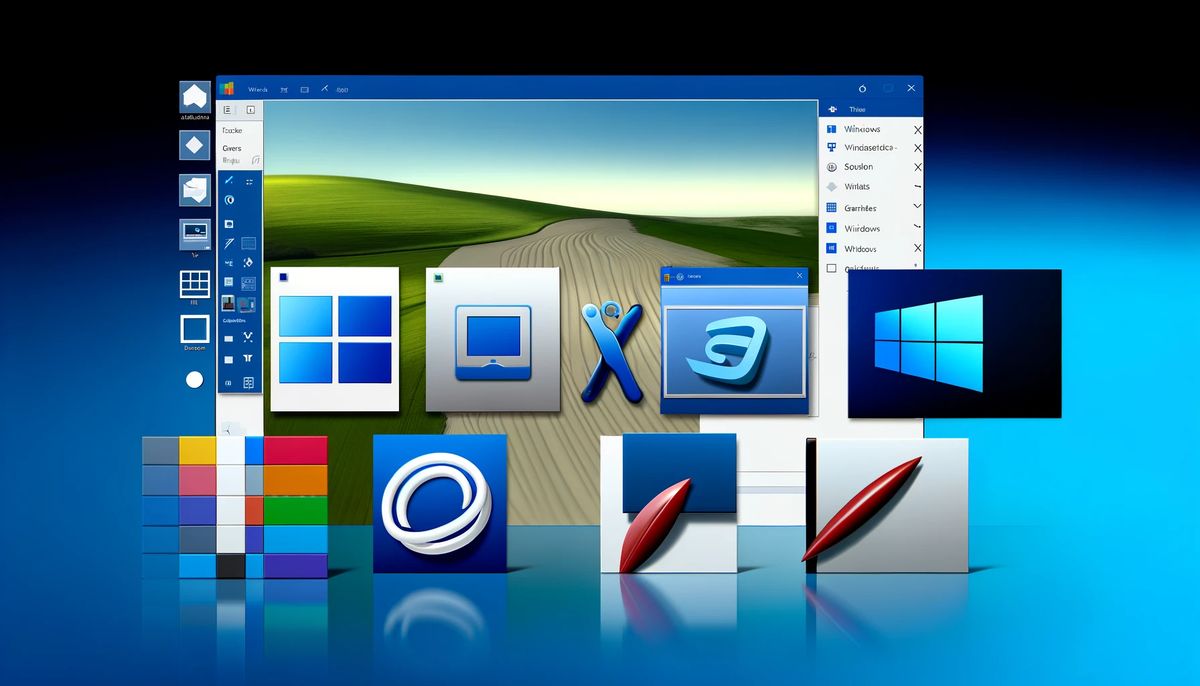Screen dimensions: 1200x686
Task: Open the gray tile showing a blue monitor
Action: coord(493,339)
